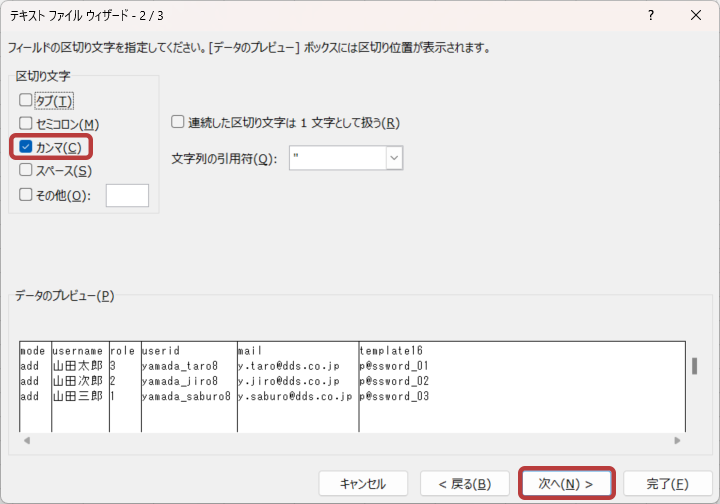
Task: Click the preview vertical scrollbar thumb
Action: coord(694,366)
